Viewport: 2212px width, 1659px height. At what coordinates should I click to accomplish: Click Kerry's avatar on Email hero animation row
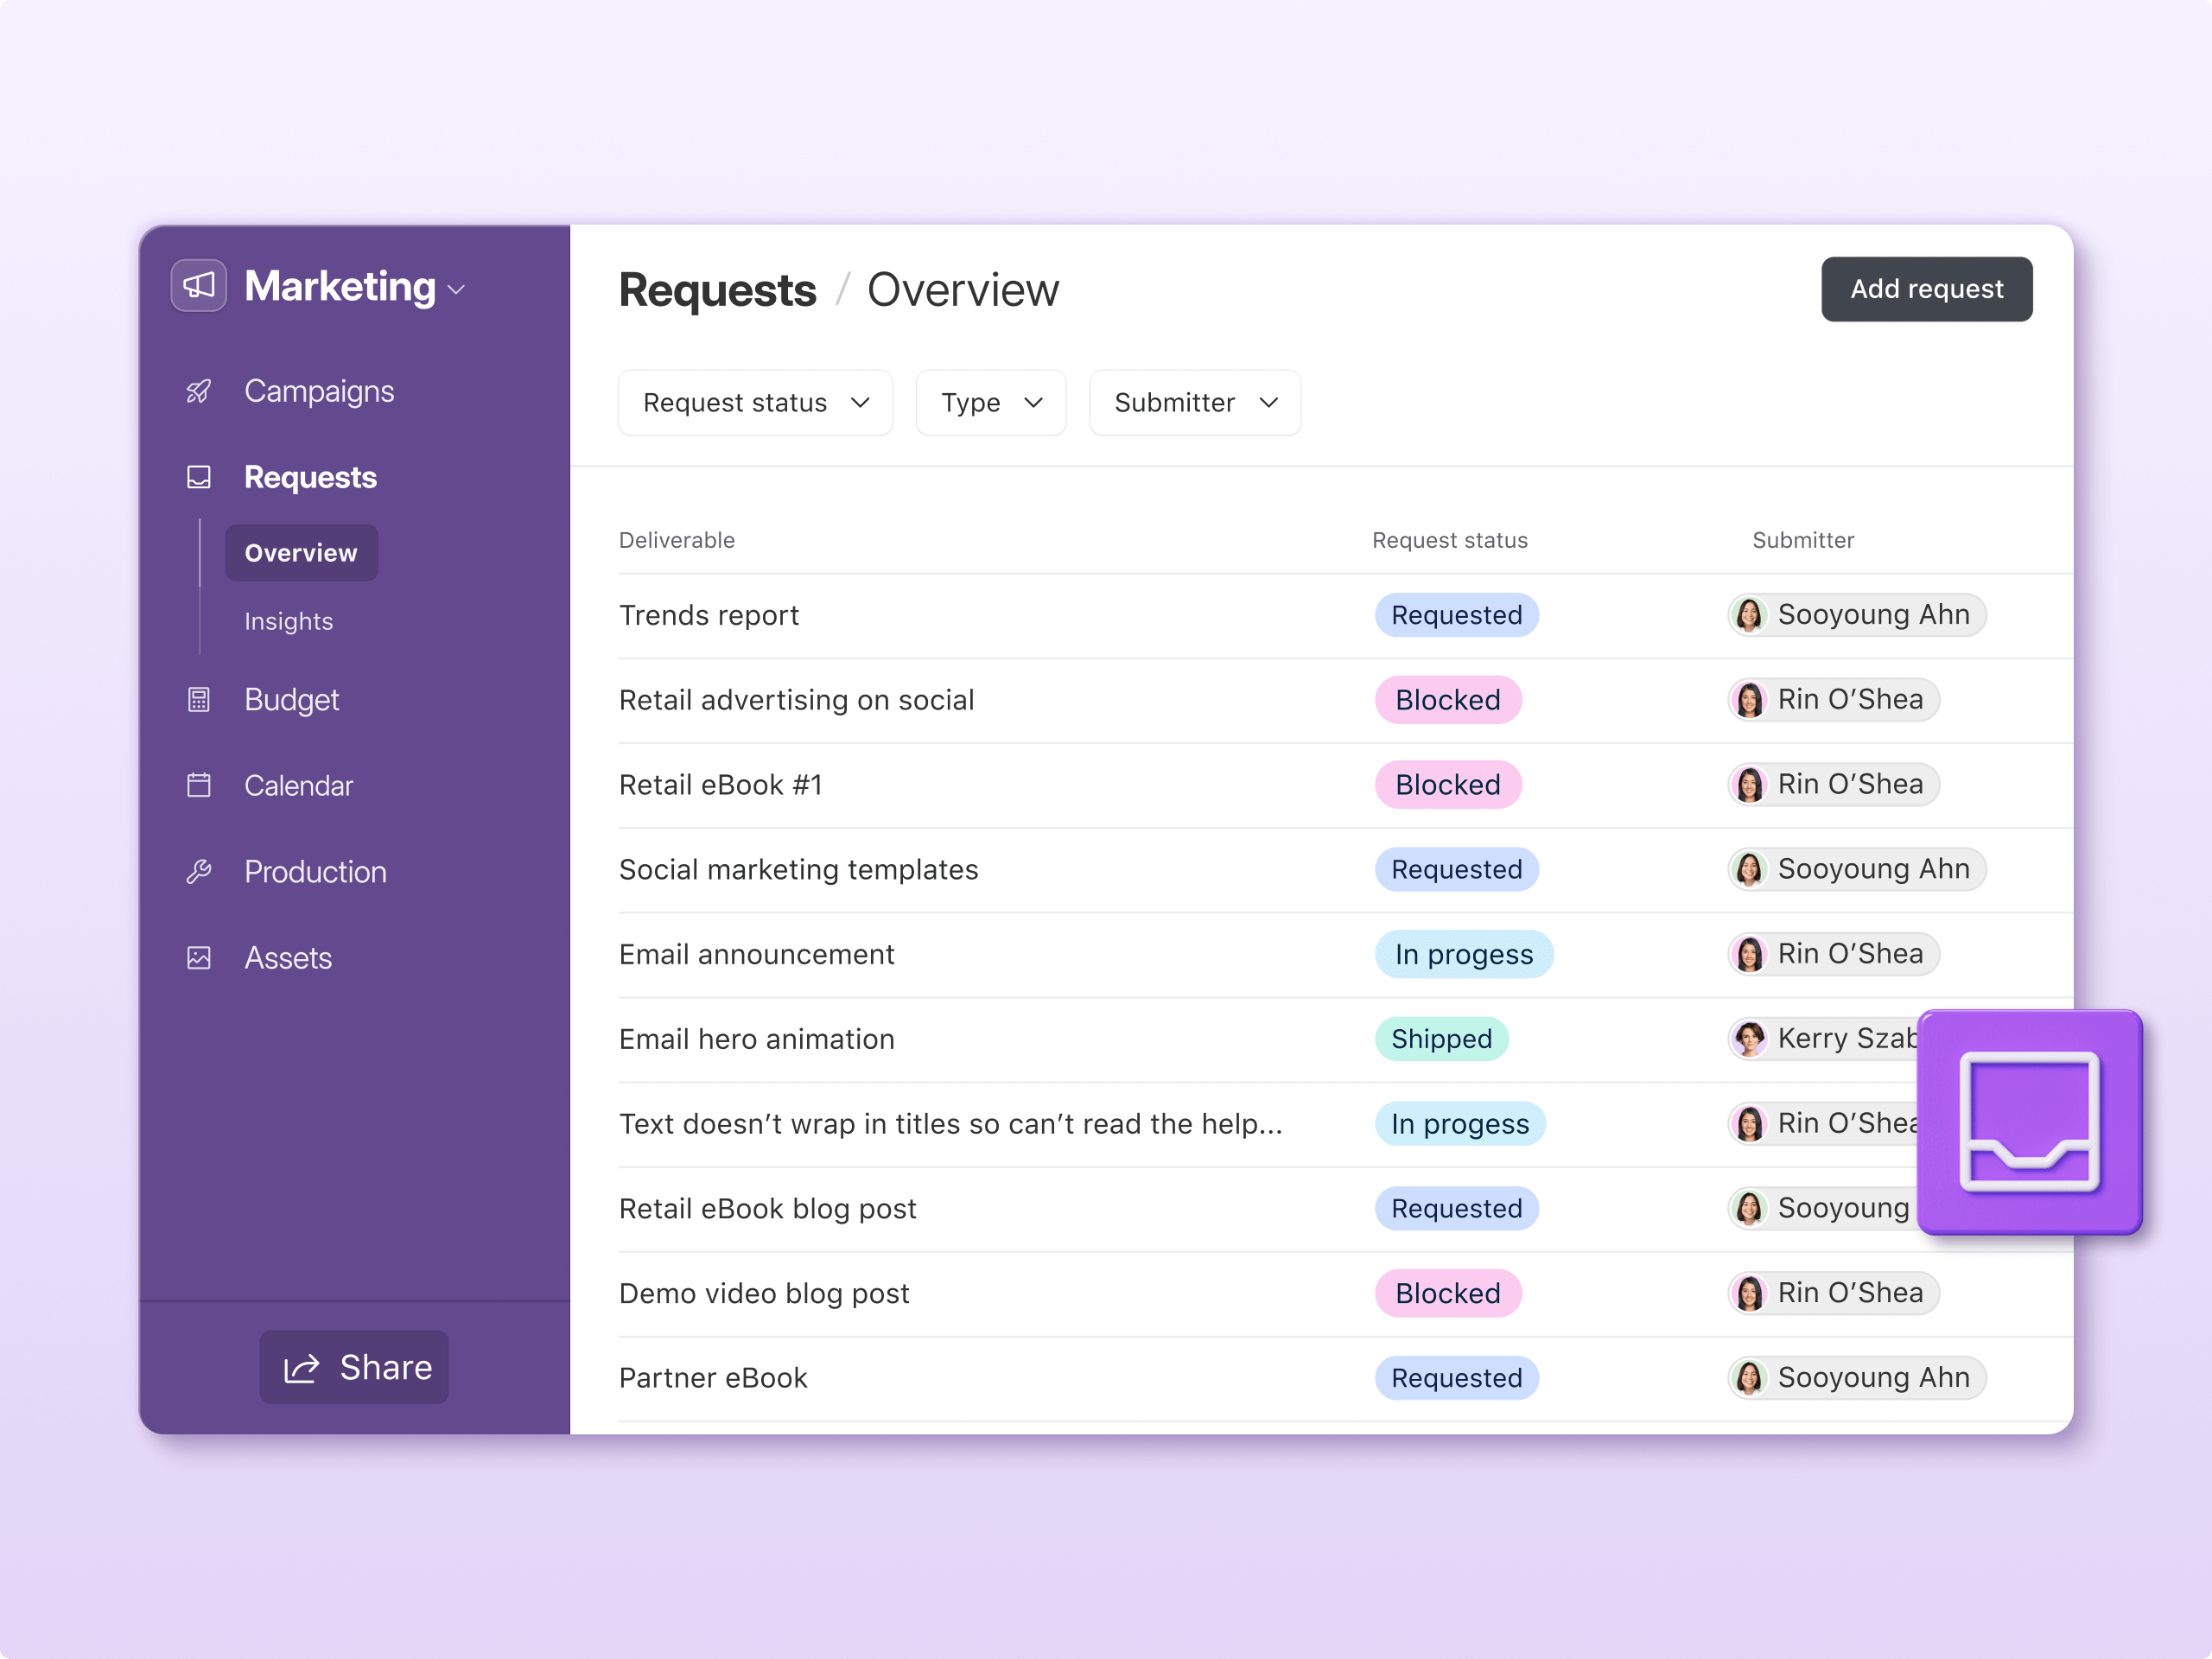pyautogui.click(x=1749, y=1039)
